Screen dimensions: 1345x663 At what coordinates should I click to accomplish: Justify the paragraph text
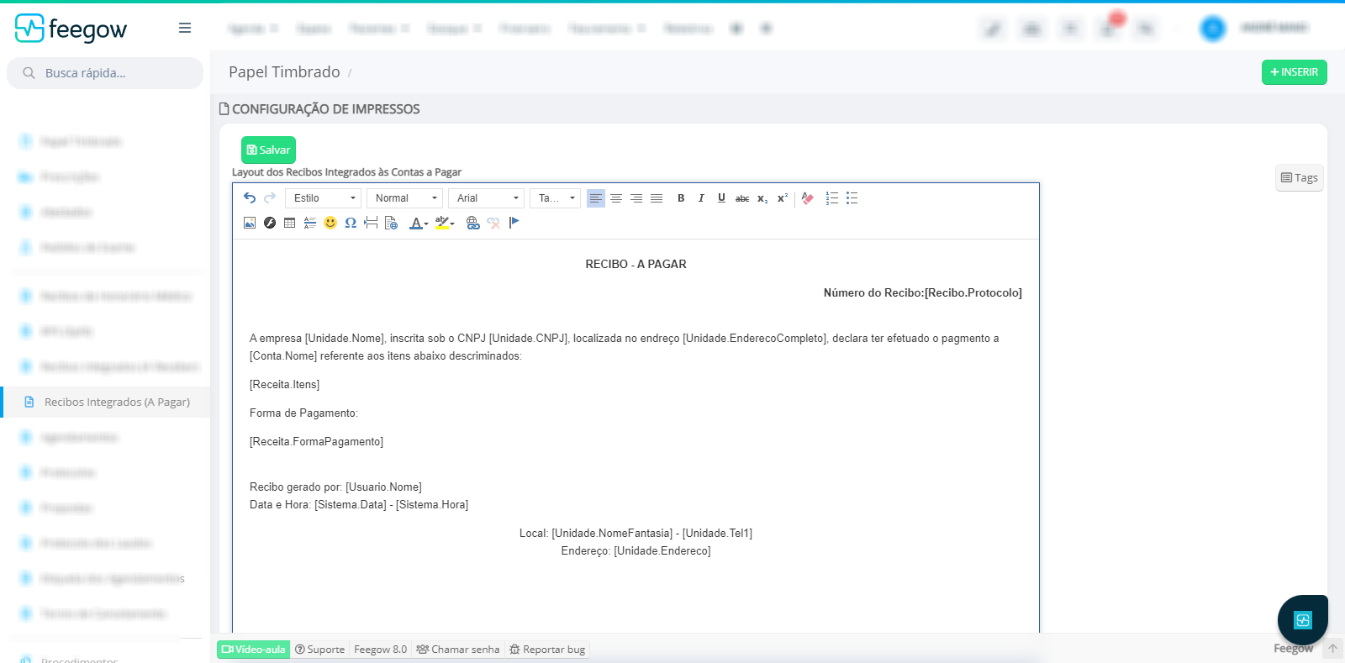tap(656, 198)
